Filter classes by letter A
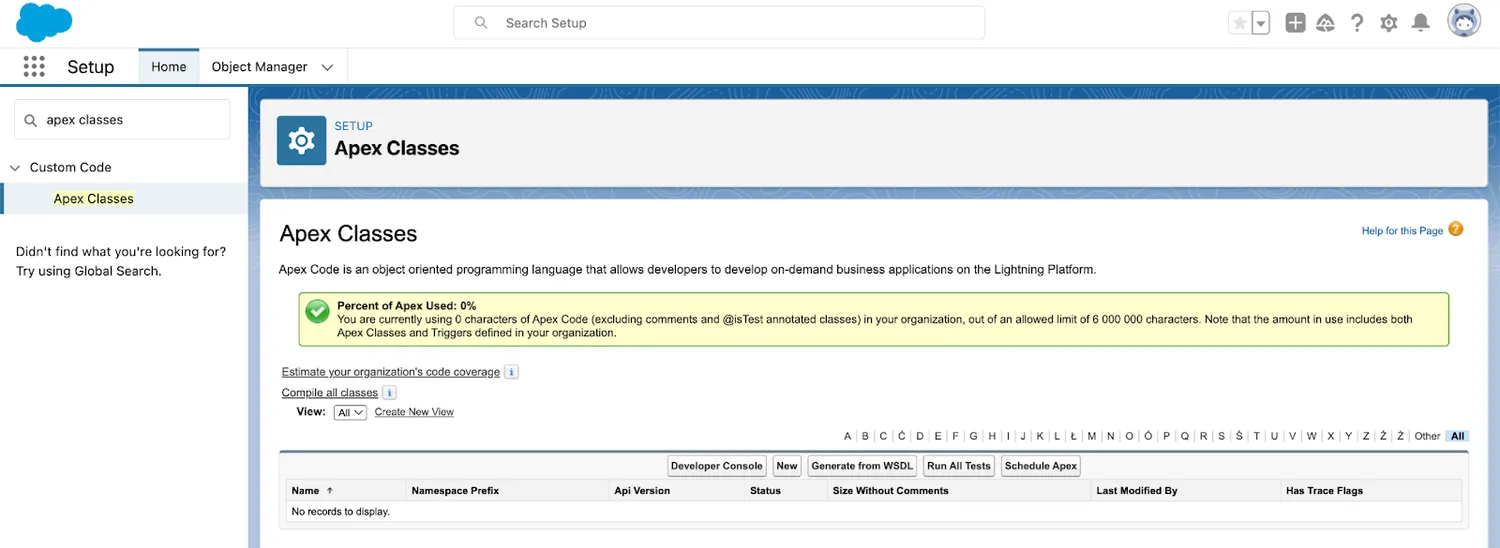Screen dimensions: 1500x548 tap(847, 436)
